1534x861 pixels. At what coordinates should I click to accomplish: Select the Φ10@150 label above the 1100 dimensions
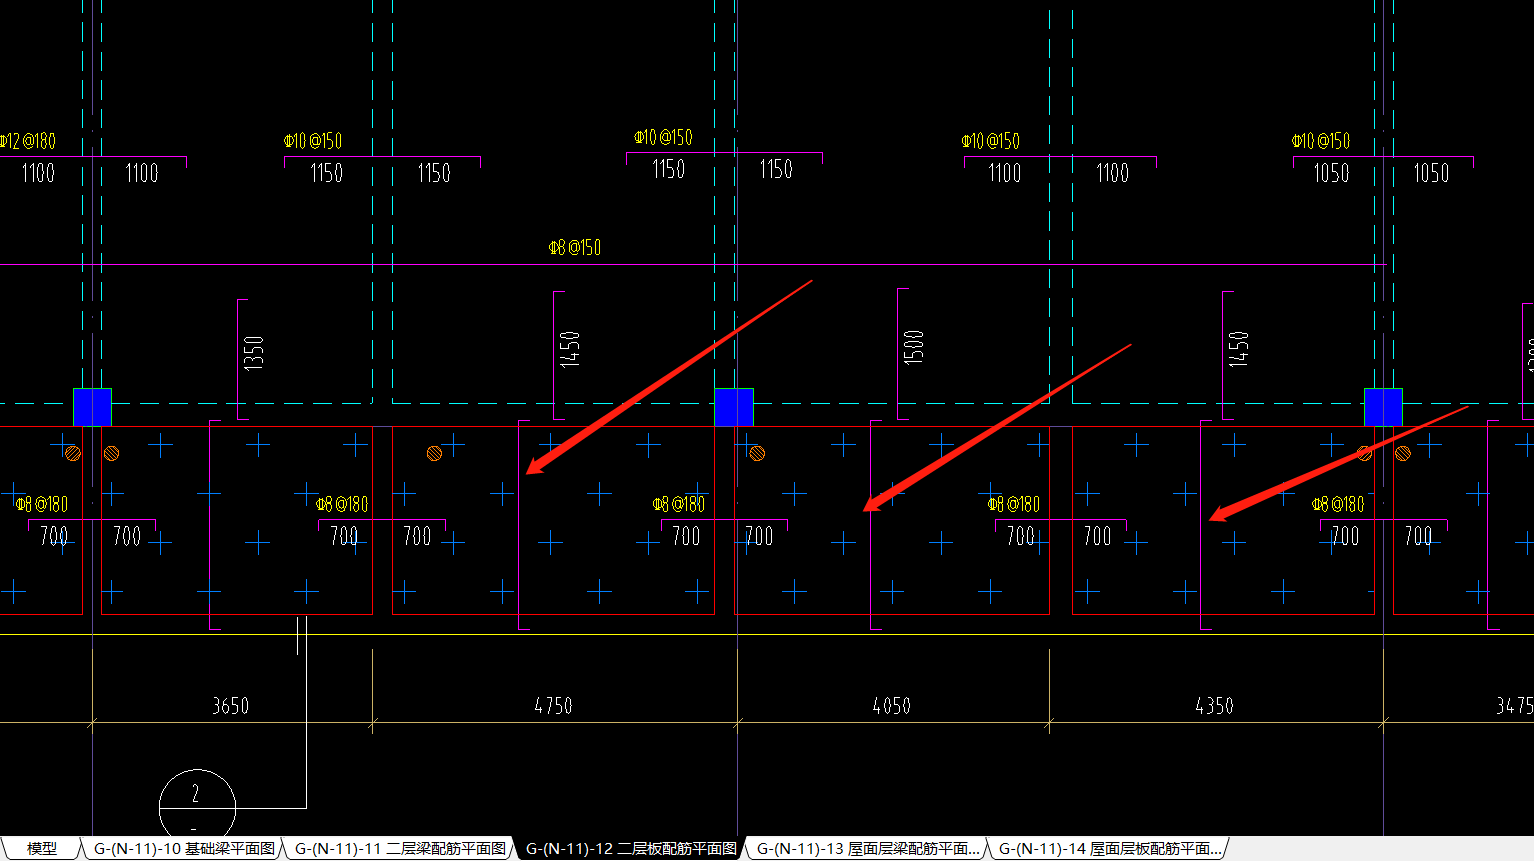click(x=991, y=141)
